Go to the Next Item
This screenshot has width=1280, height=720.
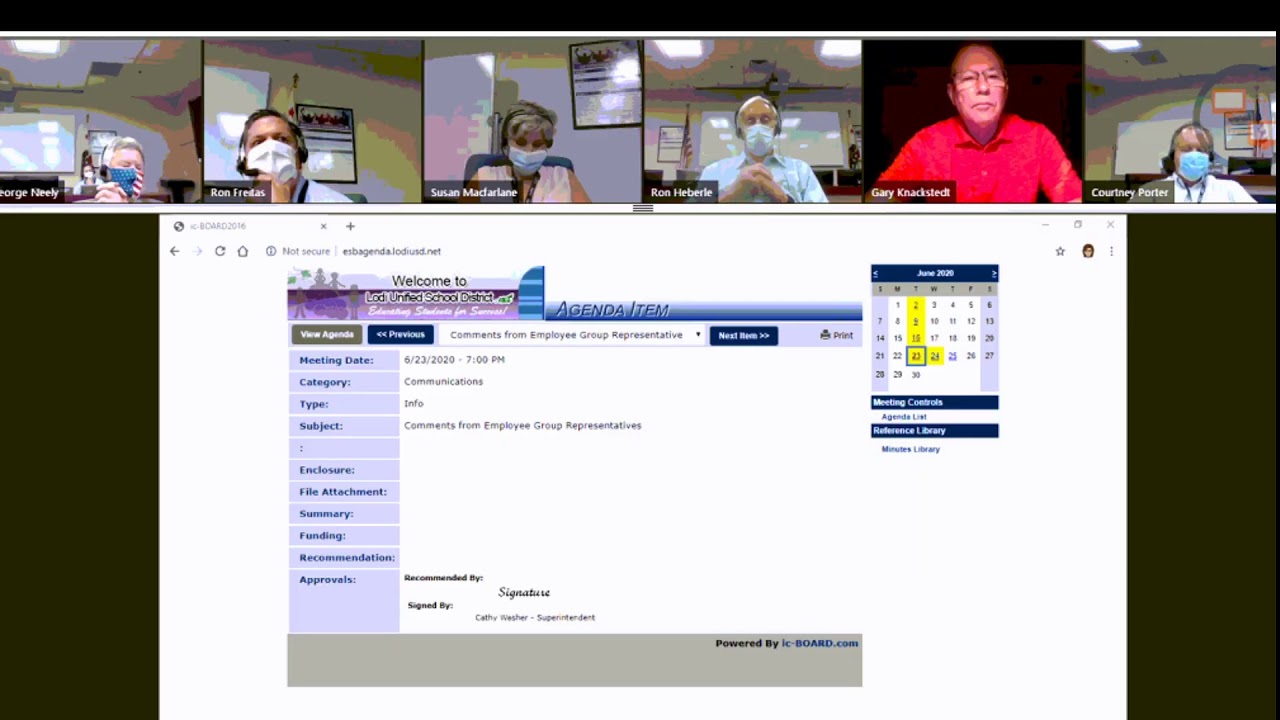point(743,336)
